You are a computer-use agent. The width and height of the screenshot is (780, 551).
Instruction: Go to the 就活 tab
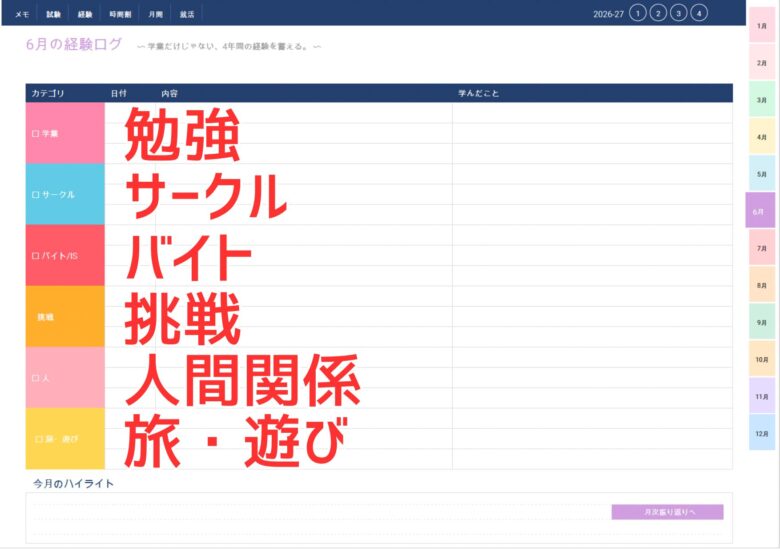coord(187,14)
